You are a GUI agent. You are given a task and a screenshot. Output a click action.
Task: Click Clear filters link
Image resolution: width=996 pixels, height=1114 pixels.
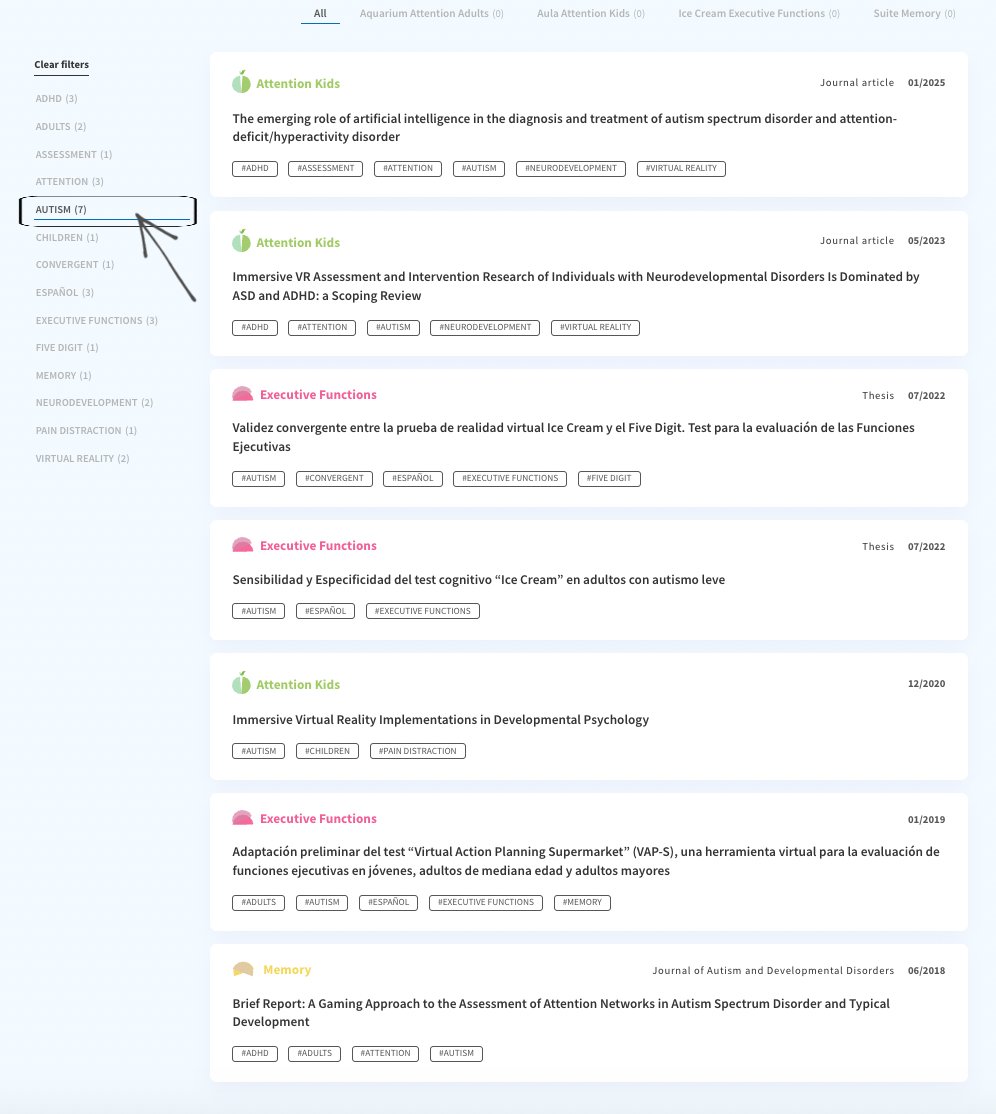point(62,65)
